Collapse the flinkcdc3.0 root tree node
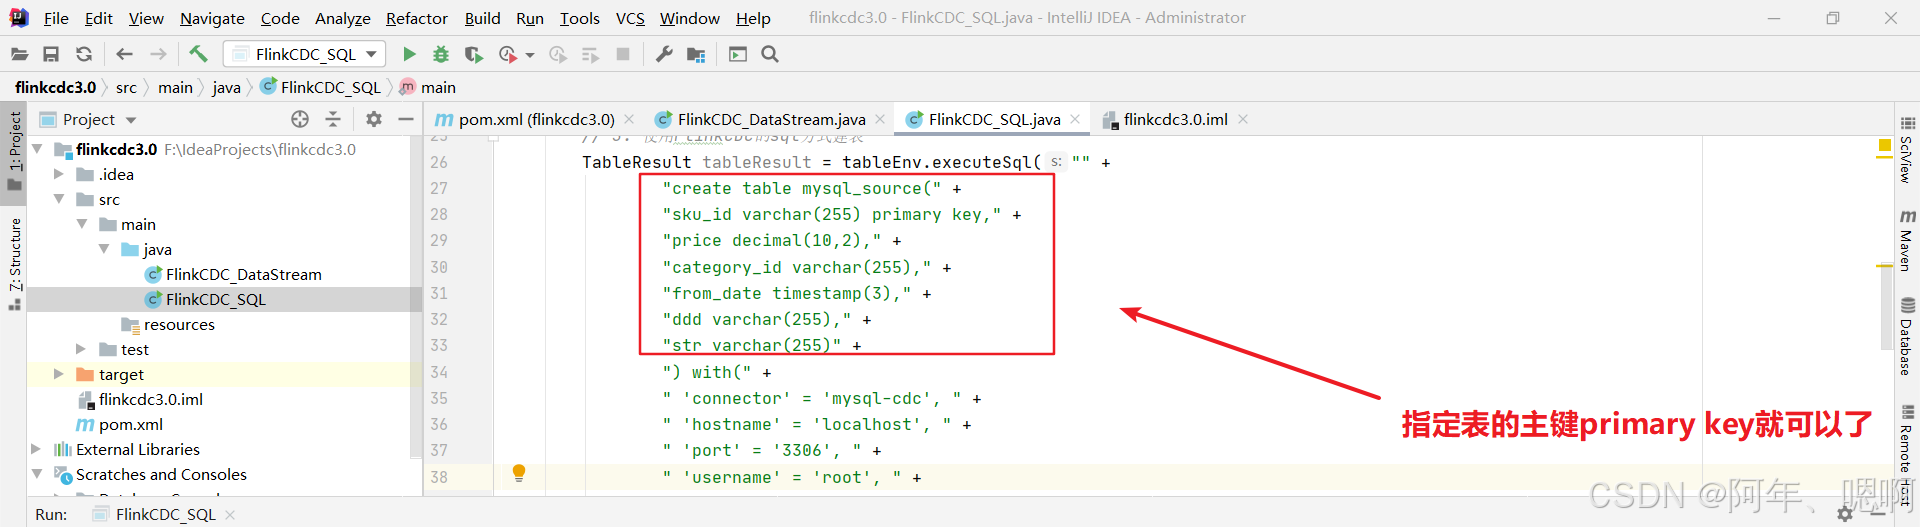 click(37, 149)
